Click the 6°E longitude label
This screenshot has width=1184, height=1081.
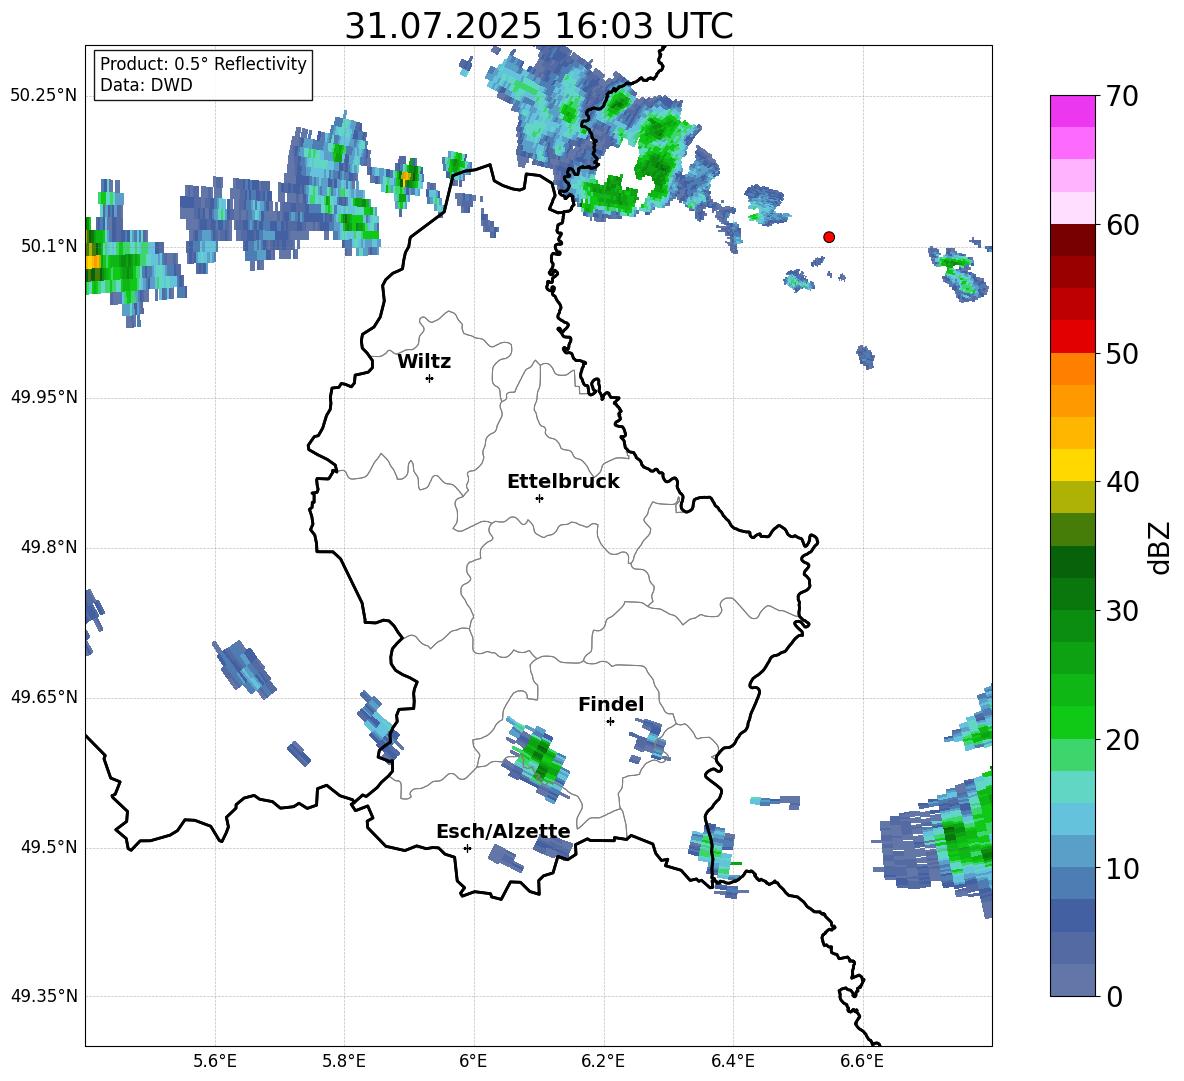tap(473, 1061)
